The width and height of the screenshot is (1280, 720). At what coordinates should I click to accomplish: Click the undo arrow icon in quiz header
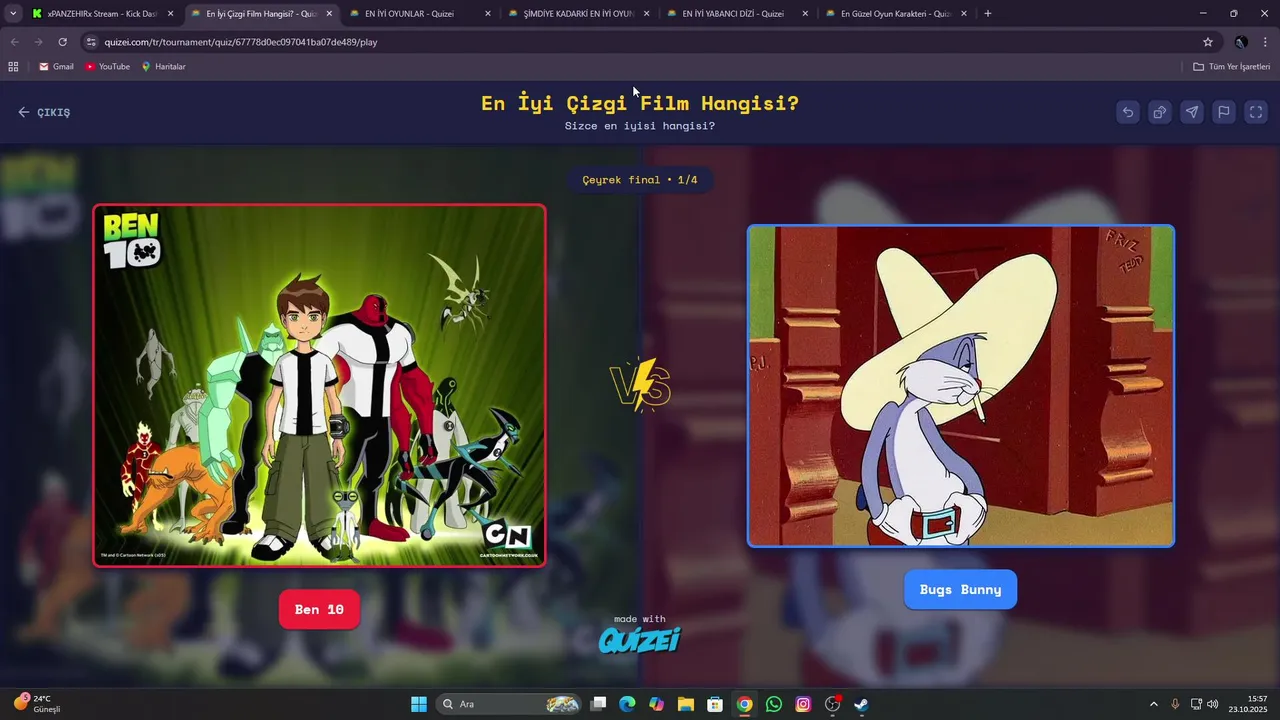coord(1128,112)
